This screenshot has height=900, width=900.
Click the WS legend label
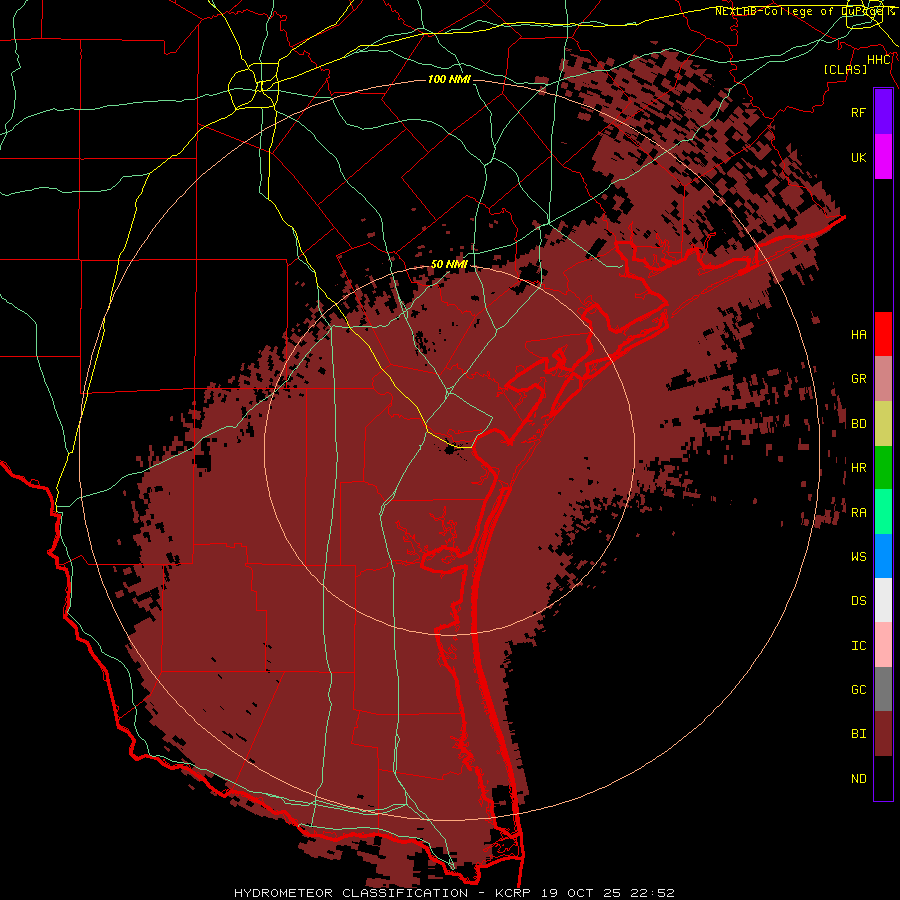click(858, 556)
